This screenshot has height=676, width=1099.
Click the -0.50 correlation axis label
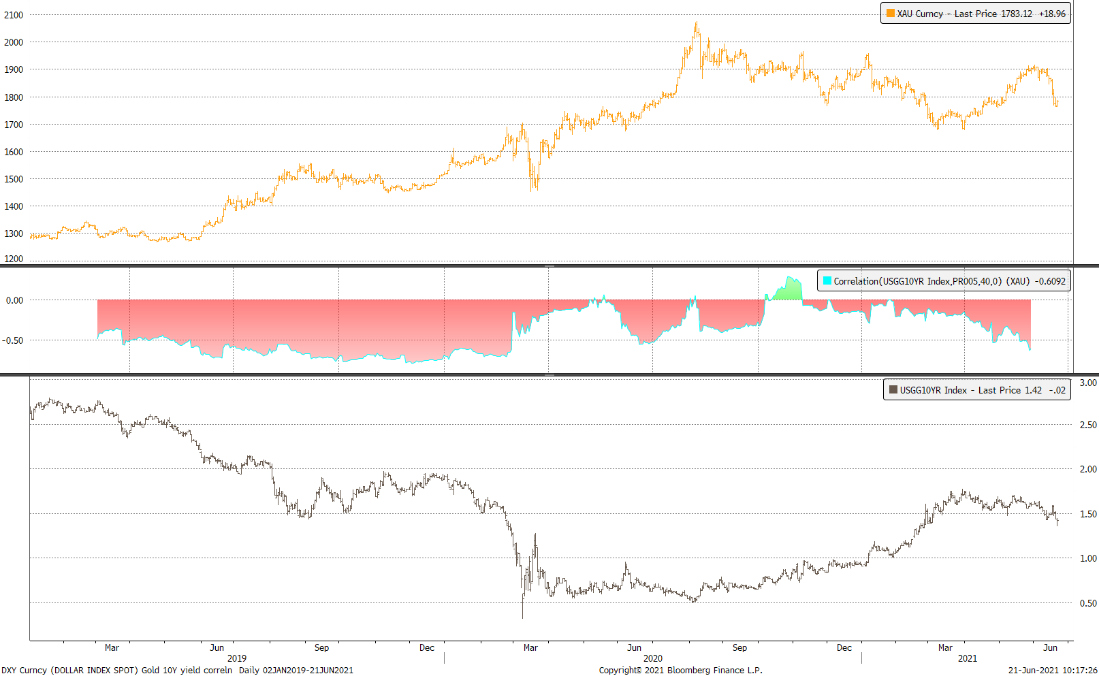tap(14, 340)
